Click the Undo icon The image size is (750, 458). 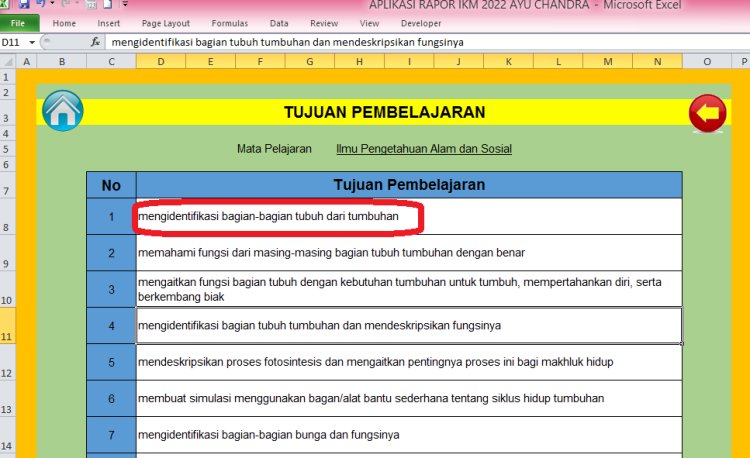click(x=39, y=5)
